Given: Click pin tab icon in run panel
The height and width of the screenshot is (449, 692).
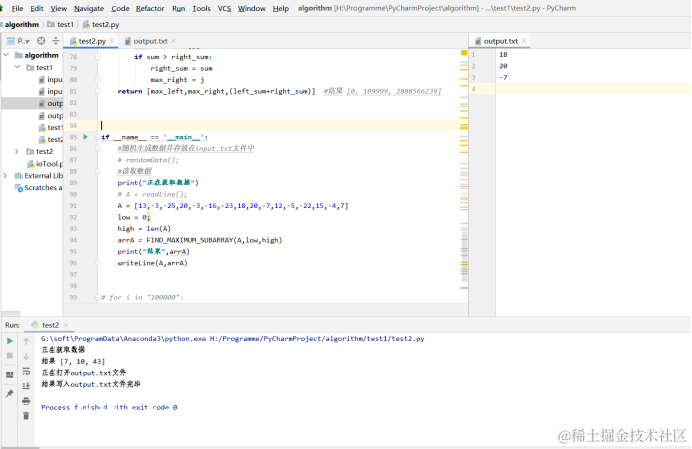Looking at the screenshot, I should click(x=9, y=393).
